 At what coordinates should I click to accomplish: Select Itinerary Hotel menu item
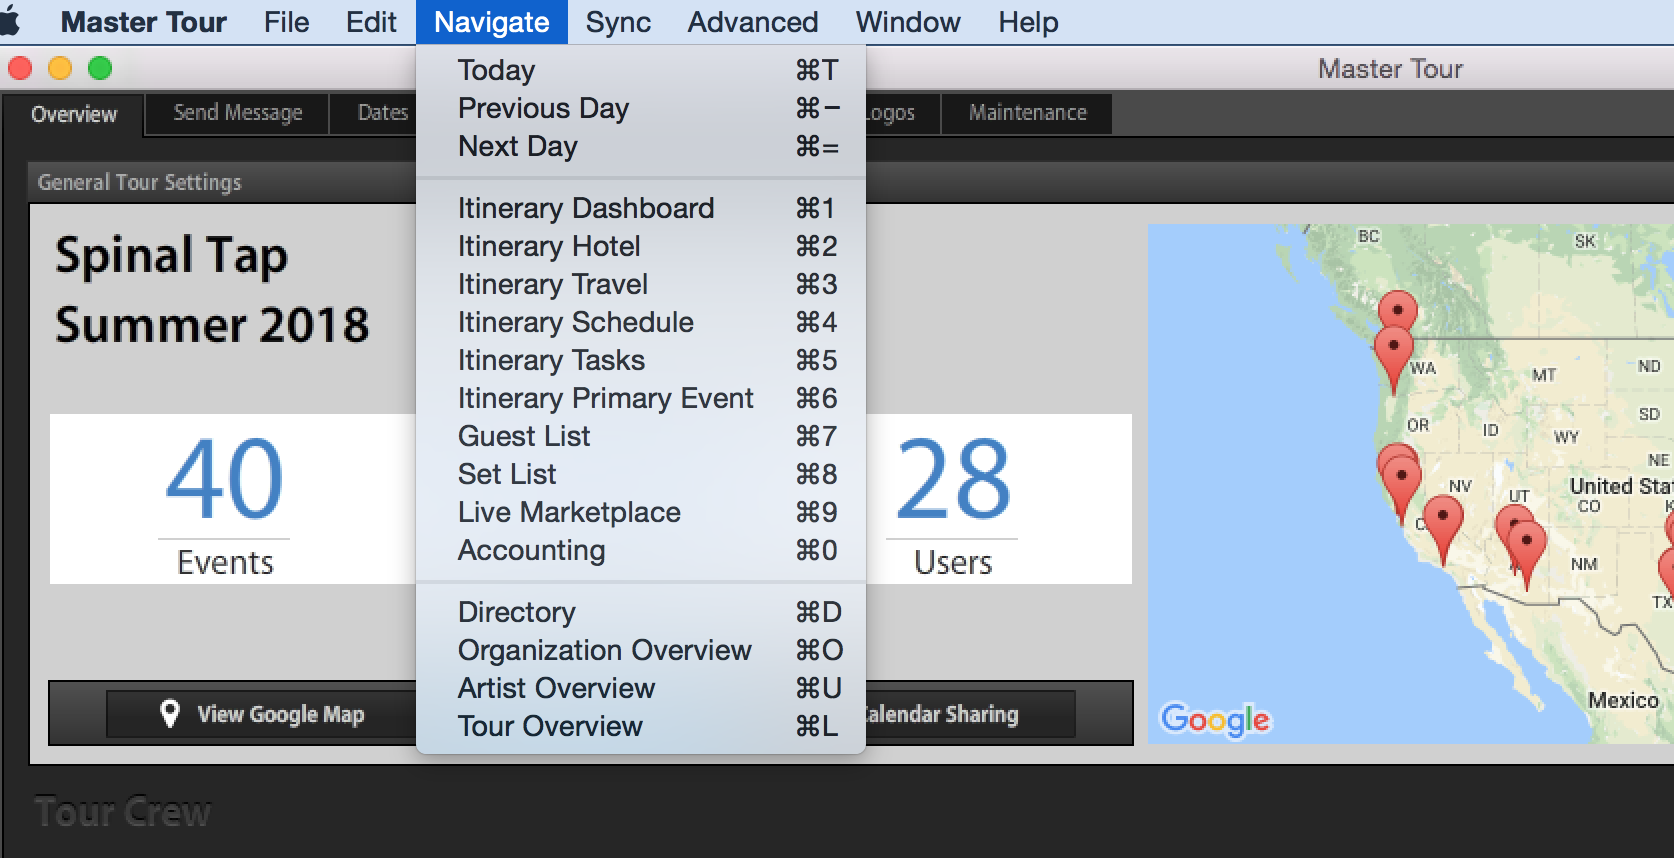[640, 246]
